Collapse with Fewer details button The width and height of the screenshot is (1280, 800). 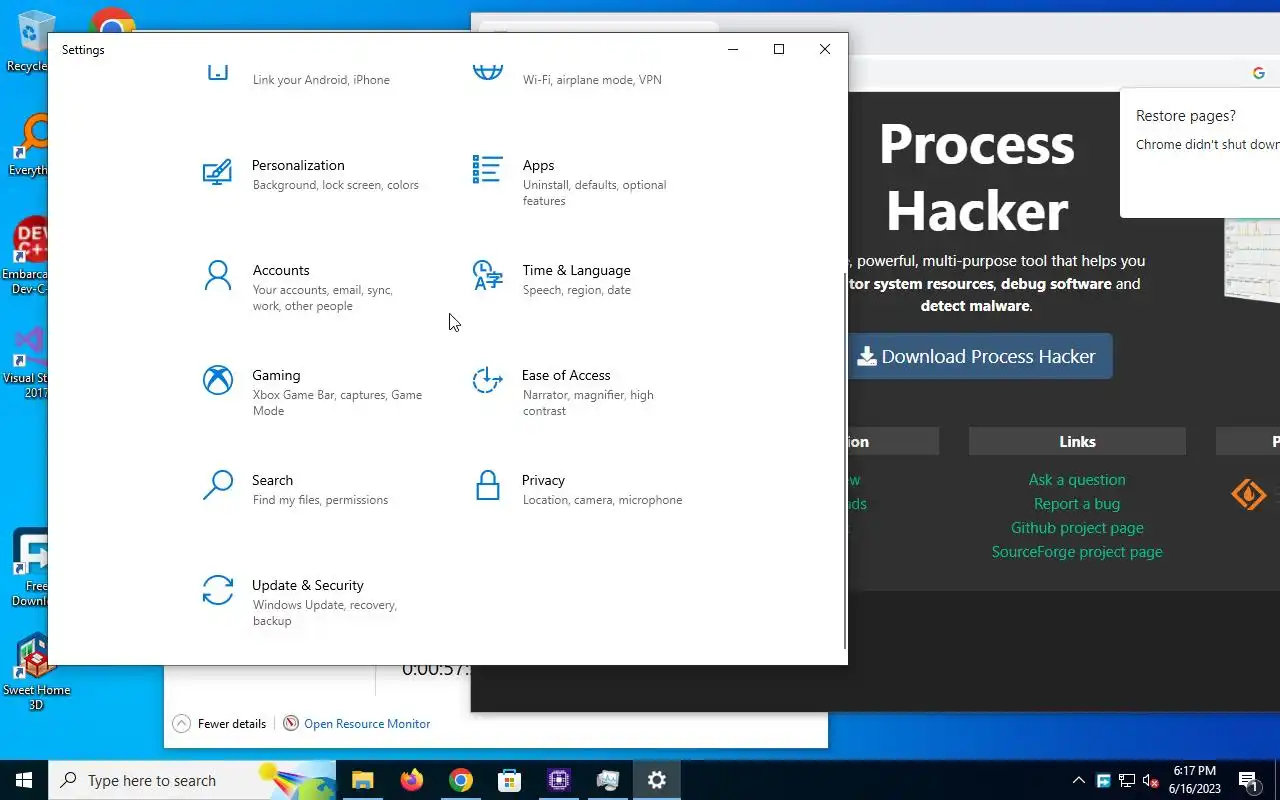[220, 723]
